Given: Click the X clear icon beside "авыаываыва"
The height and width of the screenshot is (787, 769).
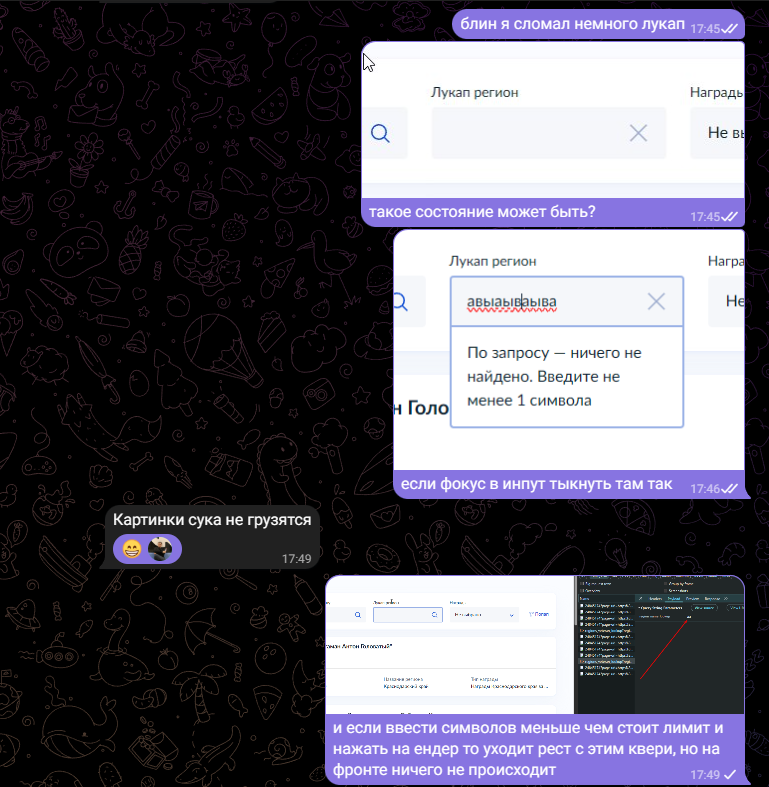Looking at the screenshot, I should pyautogui.click(x=656, y=302).
